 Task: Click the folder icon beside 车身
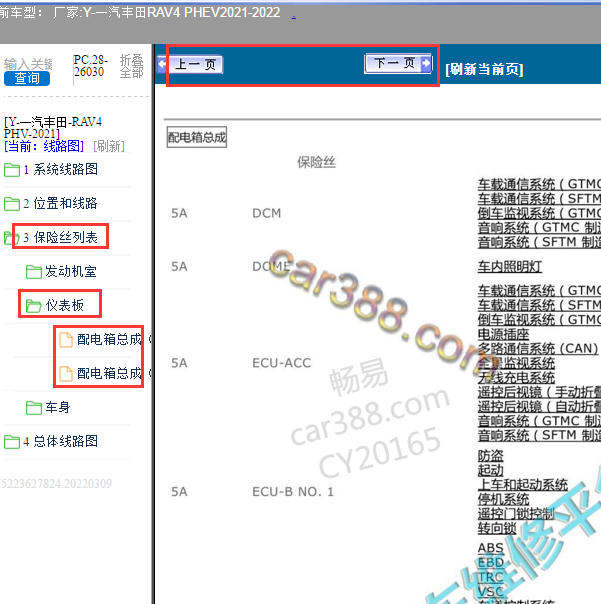click(34, 408)
